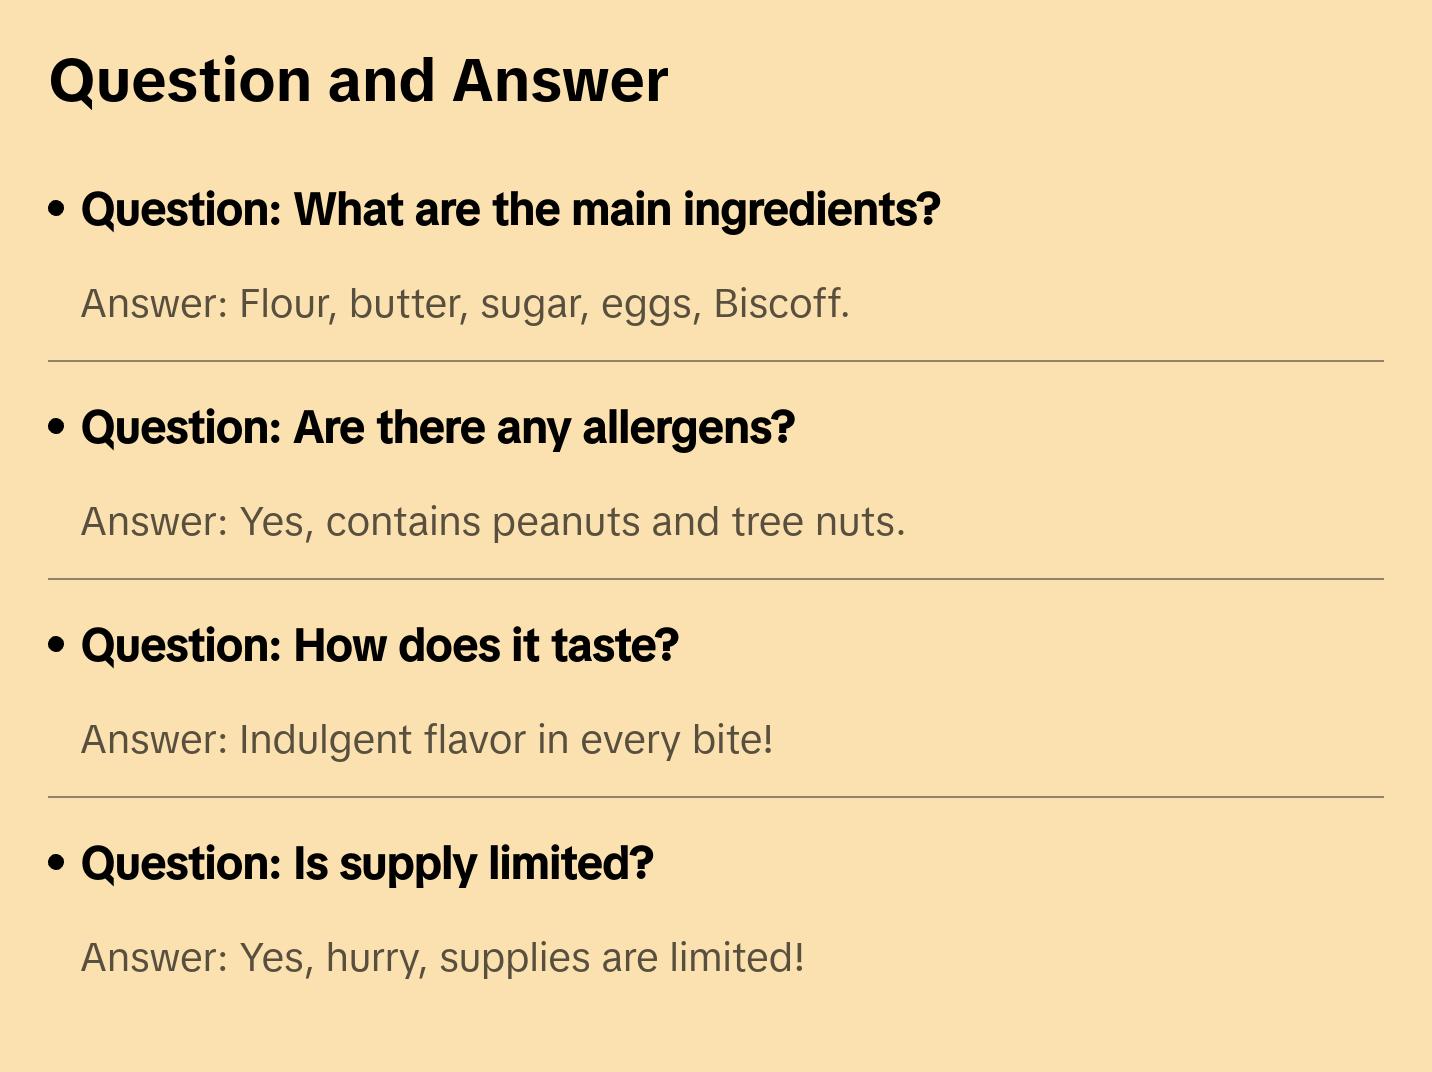Select the answer listing flour, butter, sugar
1432x1072 pixels.
[x=464, y=304]
